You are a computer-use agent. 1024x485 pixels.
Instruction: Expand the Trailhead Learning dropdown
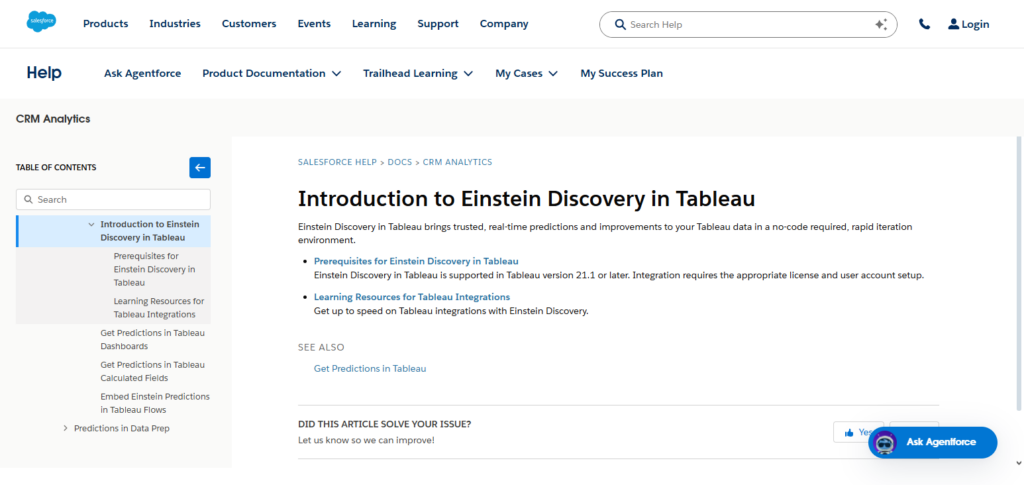(418, 73)
